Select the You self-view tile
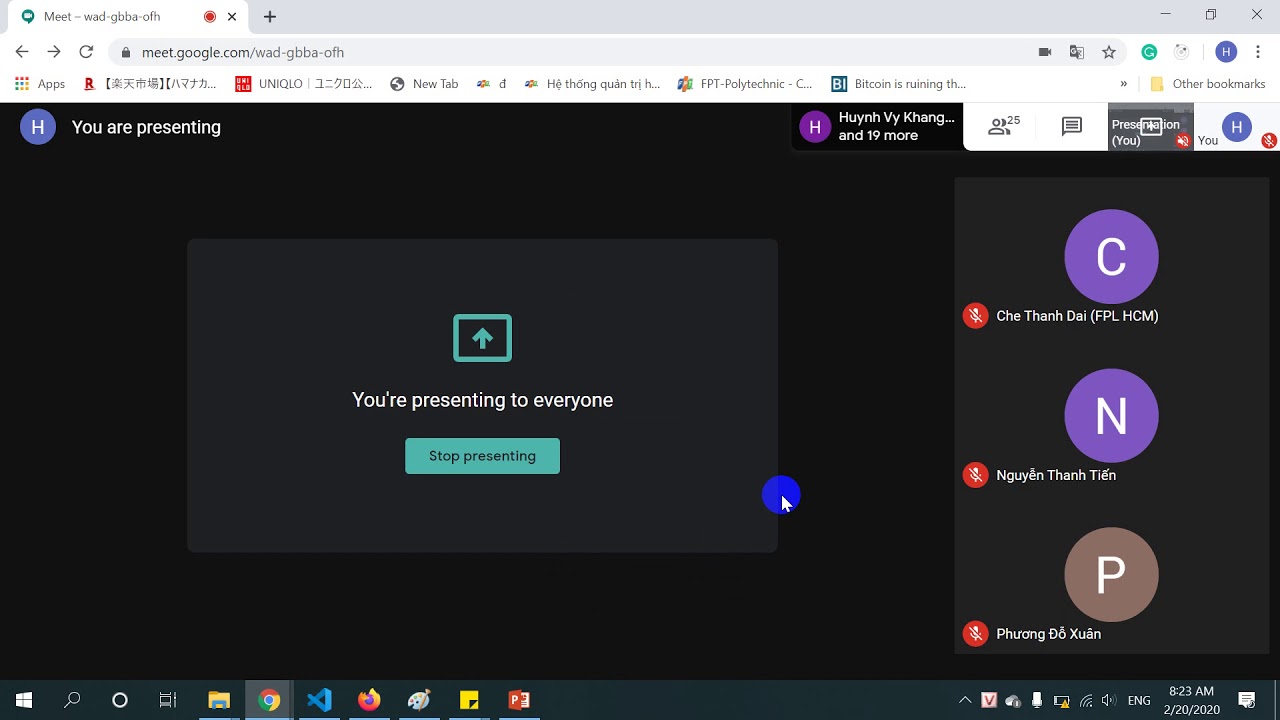1280x720 pixels. point(1237,127)
